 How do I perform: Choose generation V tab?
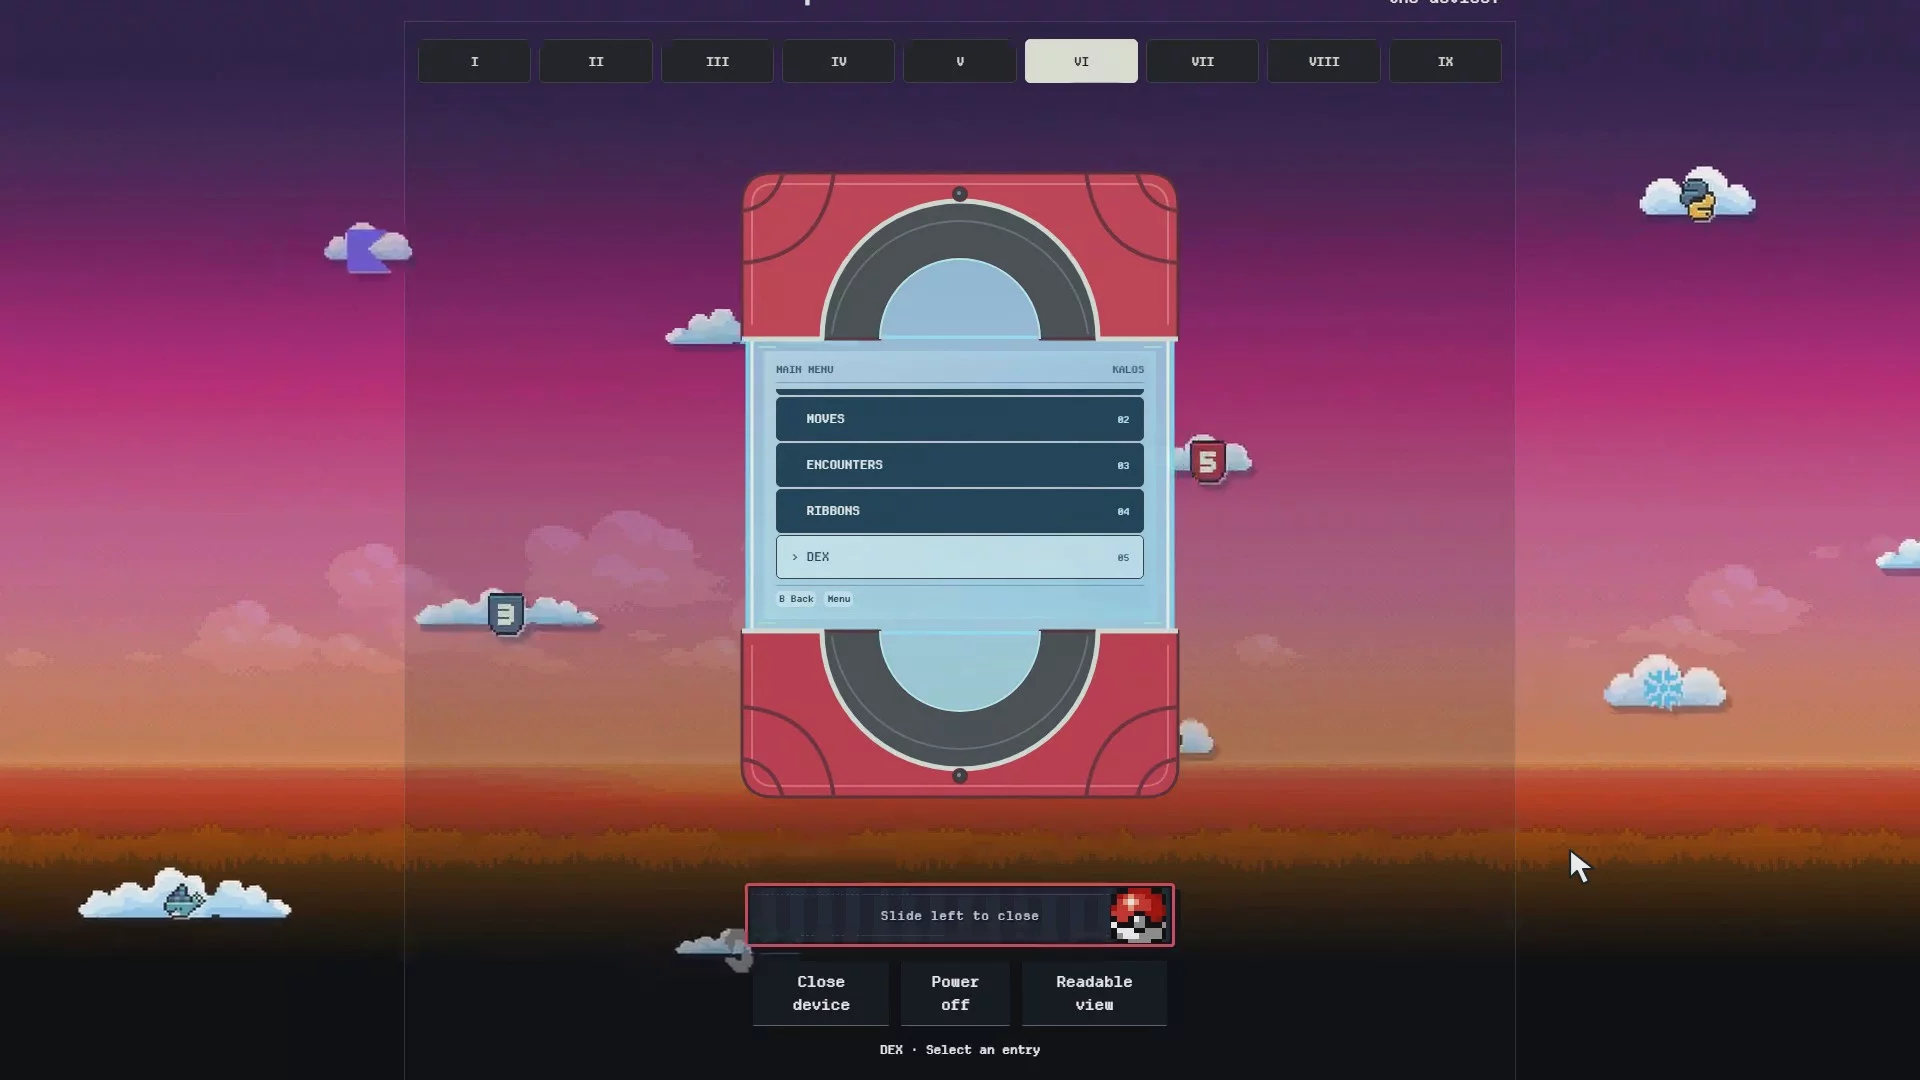[960, 61]
